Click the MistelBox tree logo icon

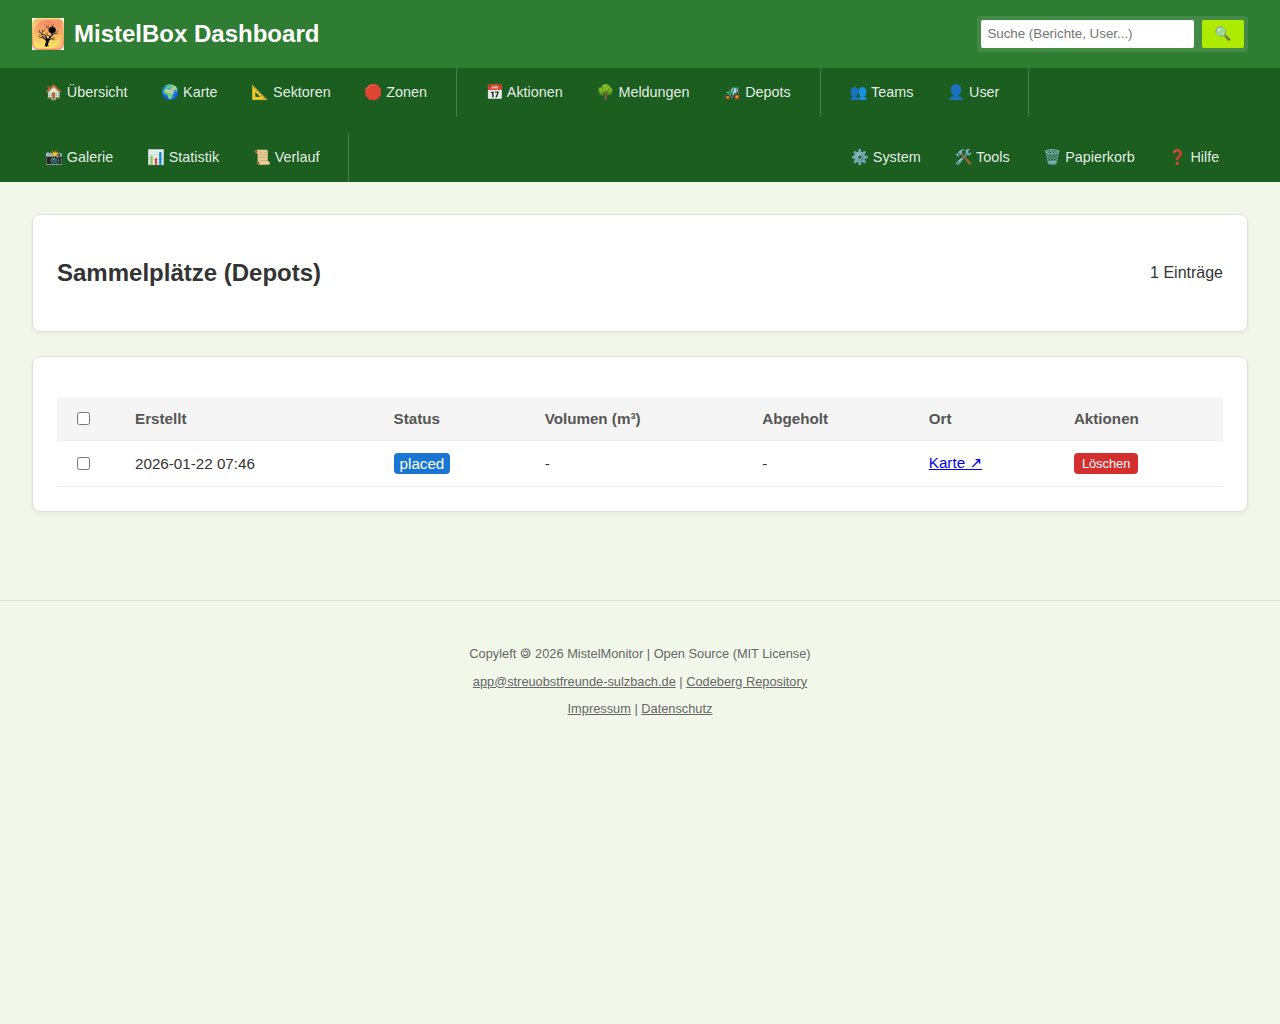(x=48, y=34)
